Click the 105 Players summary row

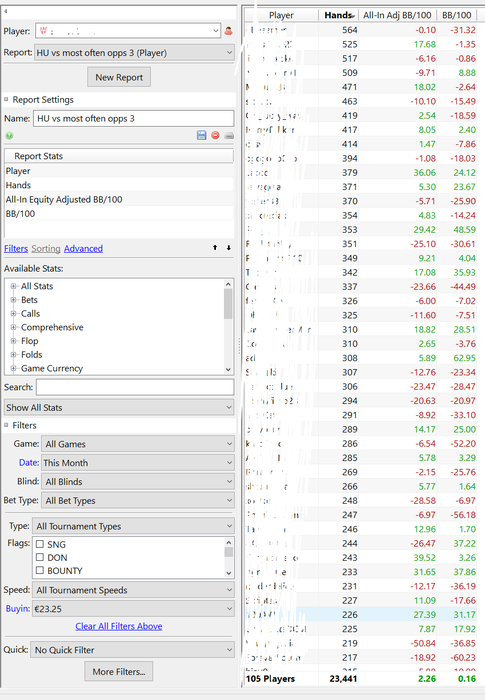point(361,679)
